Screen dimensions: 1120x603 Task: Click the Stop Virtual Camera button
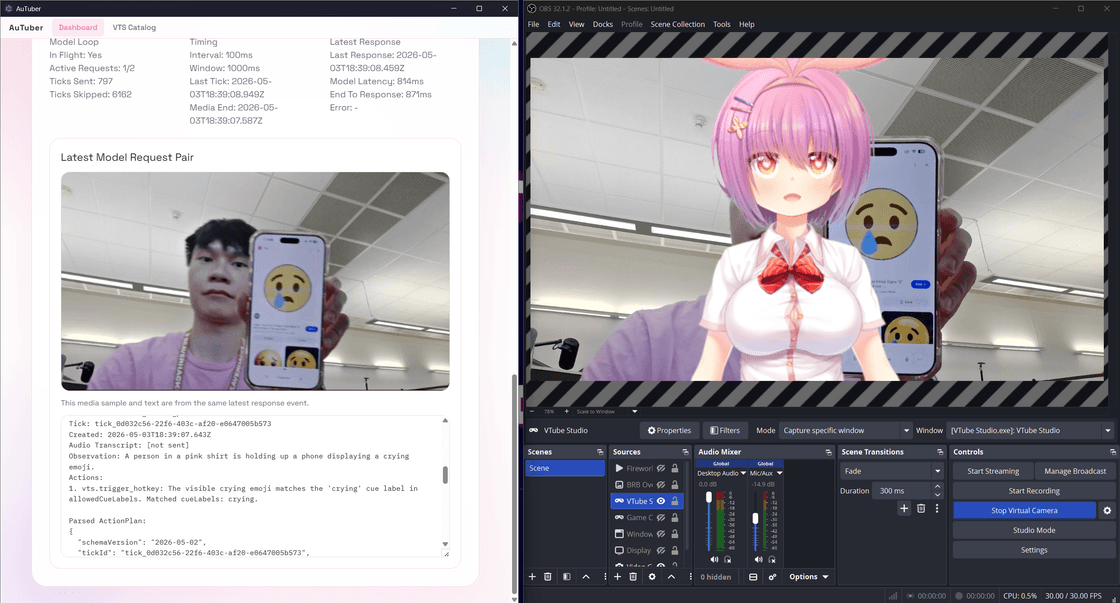[x=1024, y=511]
